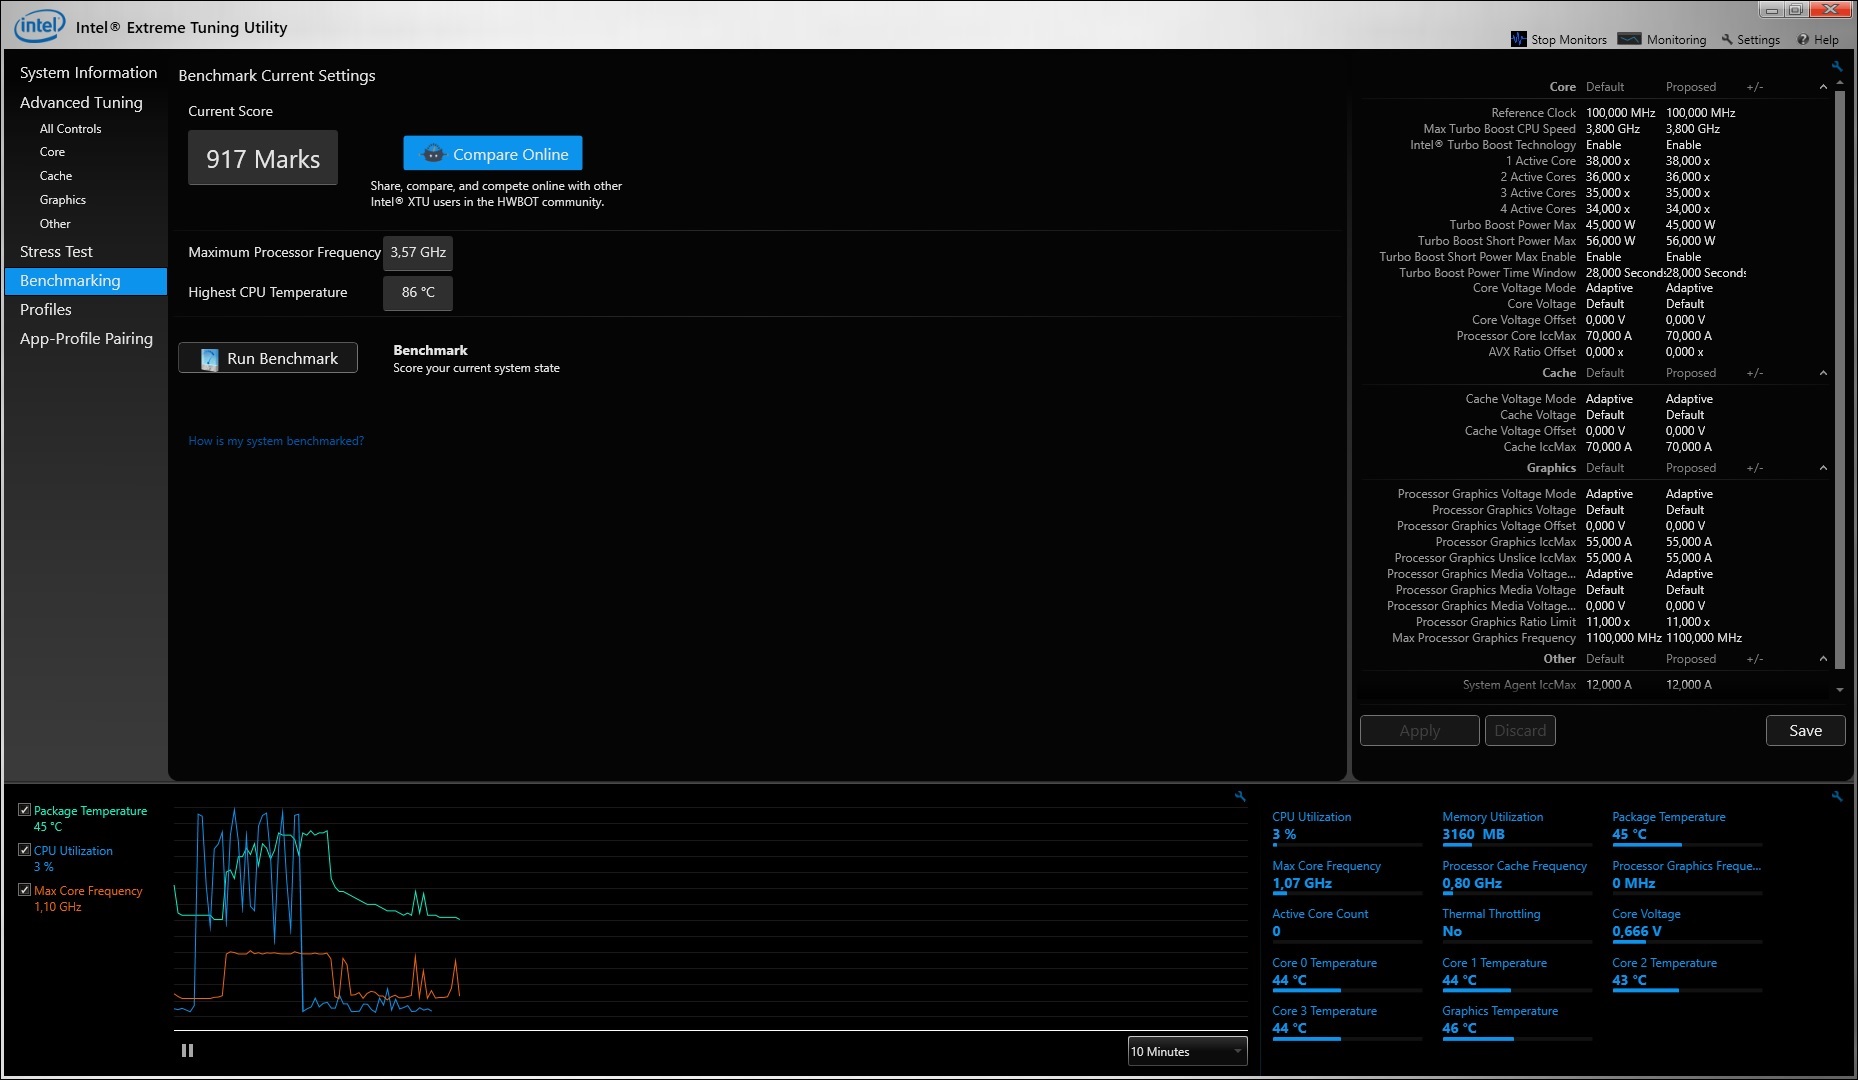The height and width of the screenshot is (1080, 1858).
Task: Click Core 3 Temperature 44 °C readout
Action: (1345, 1020)
